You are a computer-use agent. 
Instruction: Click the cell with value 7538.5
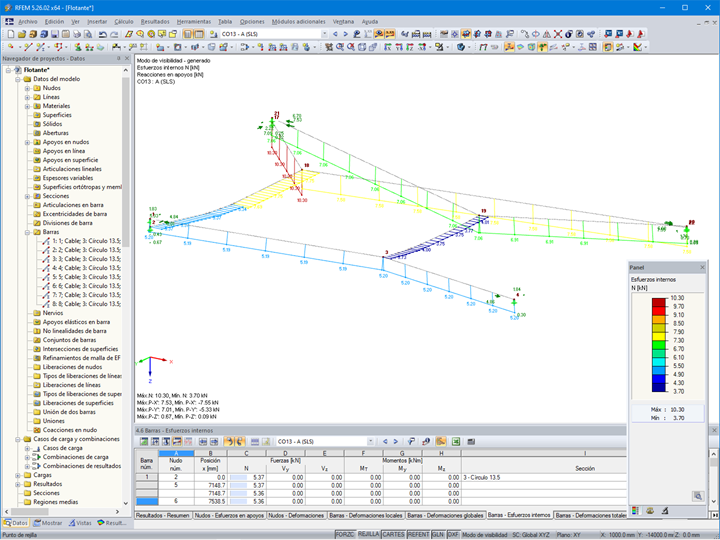click(x=210, y=501)
